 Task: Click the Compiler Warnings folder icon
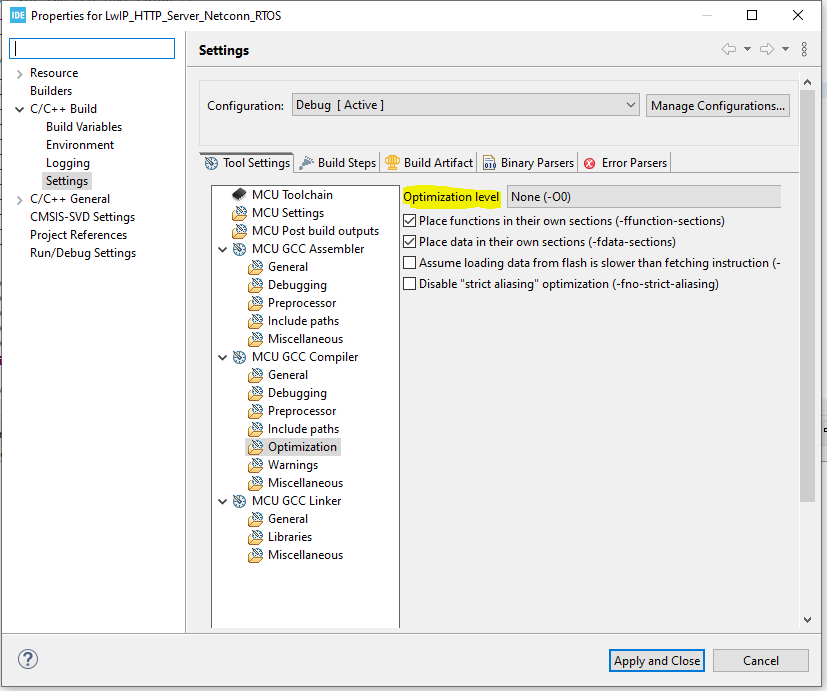[255, 465]
